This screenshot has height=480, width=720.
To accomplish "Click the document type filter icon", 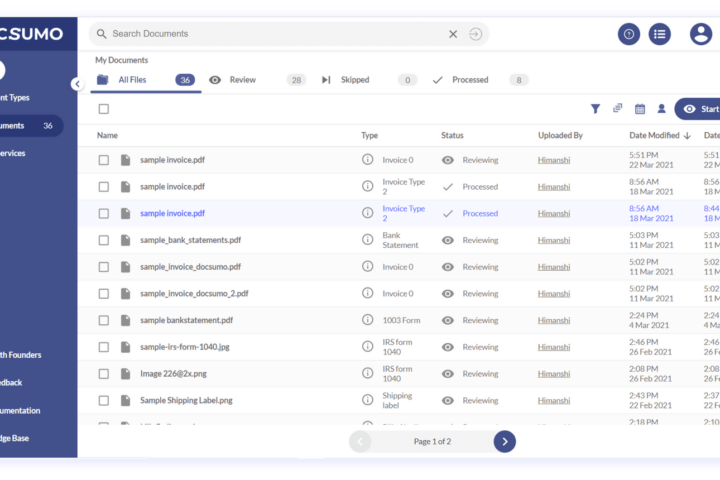I will [618, 108].
